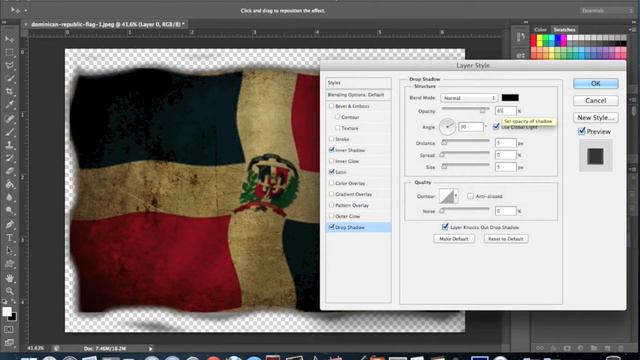The image size is (640, 360).
Task: Click the New Style... button
Action: pos(596,118)
